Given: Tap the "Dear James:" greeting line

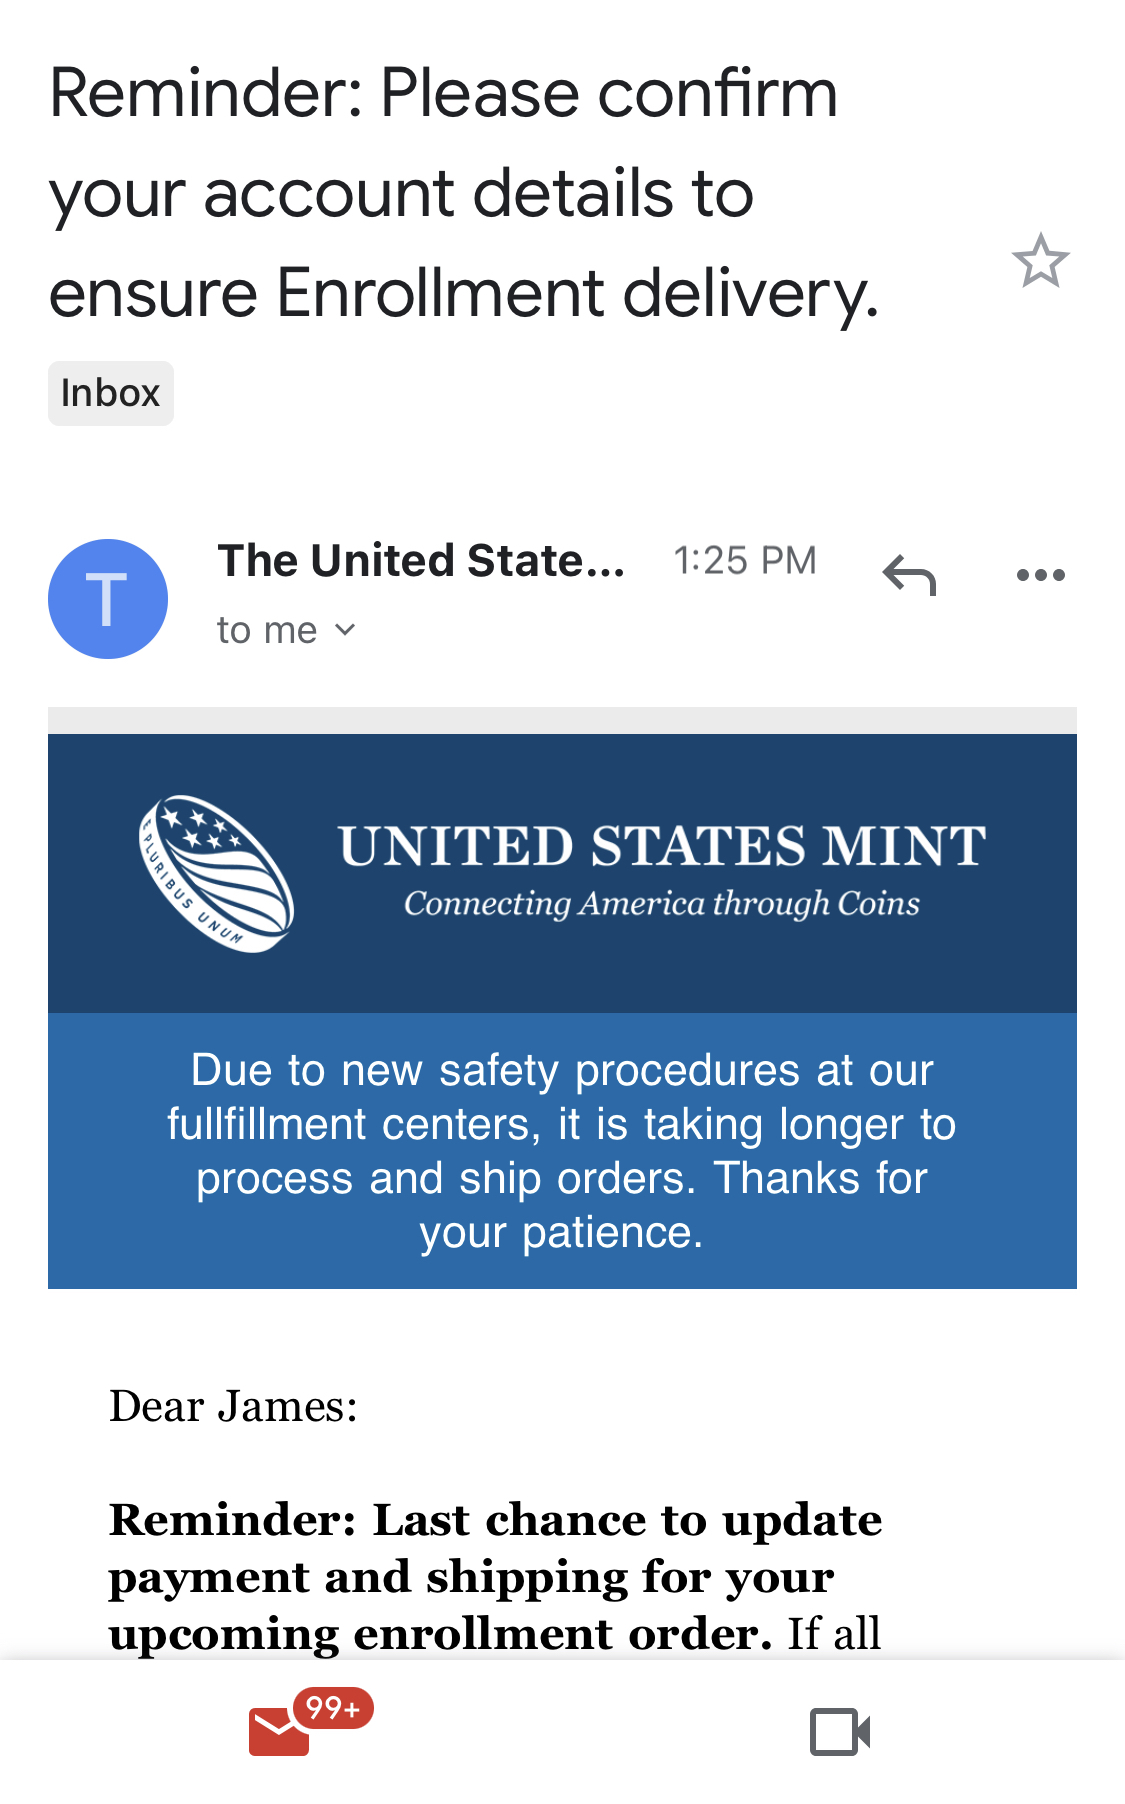Looking at the screenshot, I should click(x=233, y=1407).
